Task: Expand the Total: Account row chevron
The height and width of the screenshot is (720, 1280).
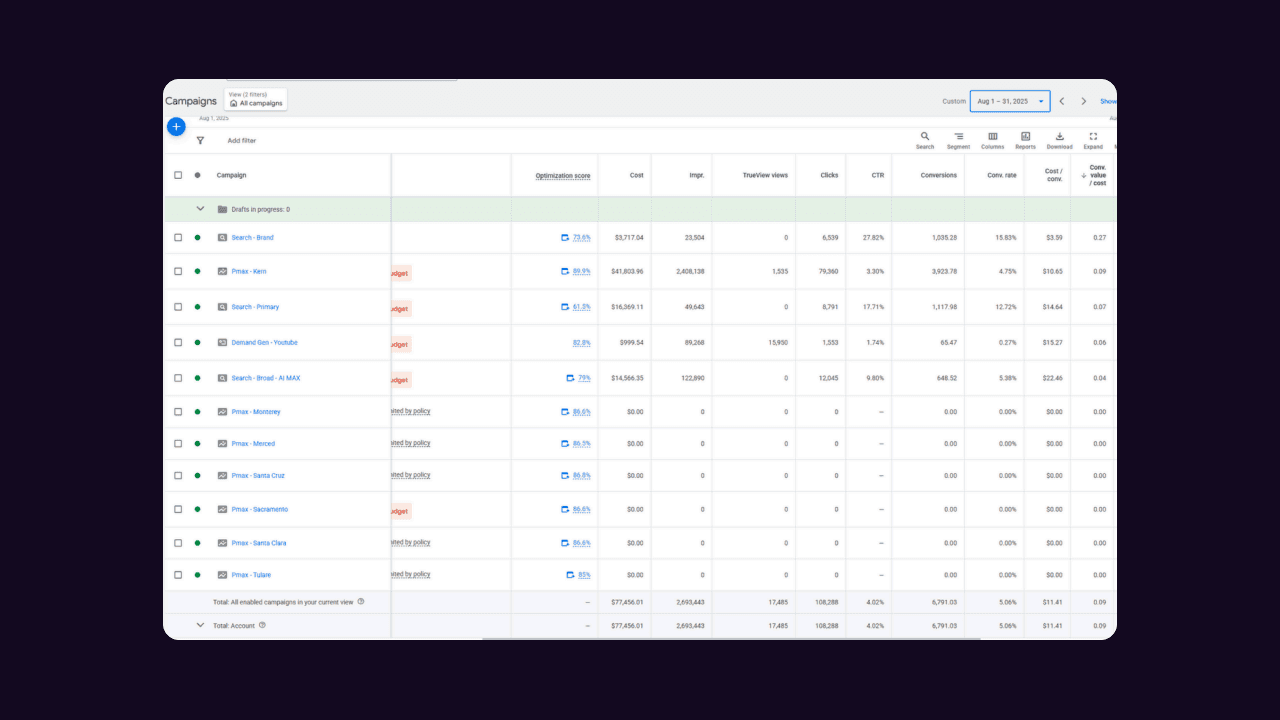Action: [200, 625]
